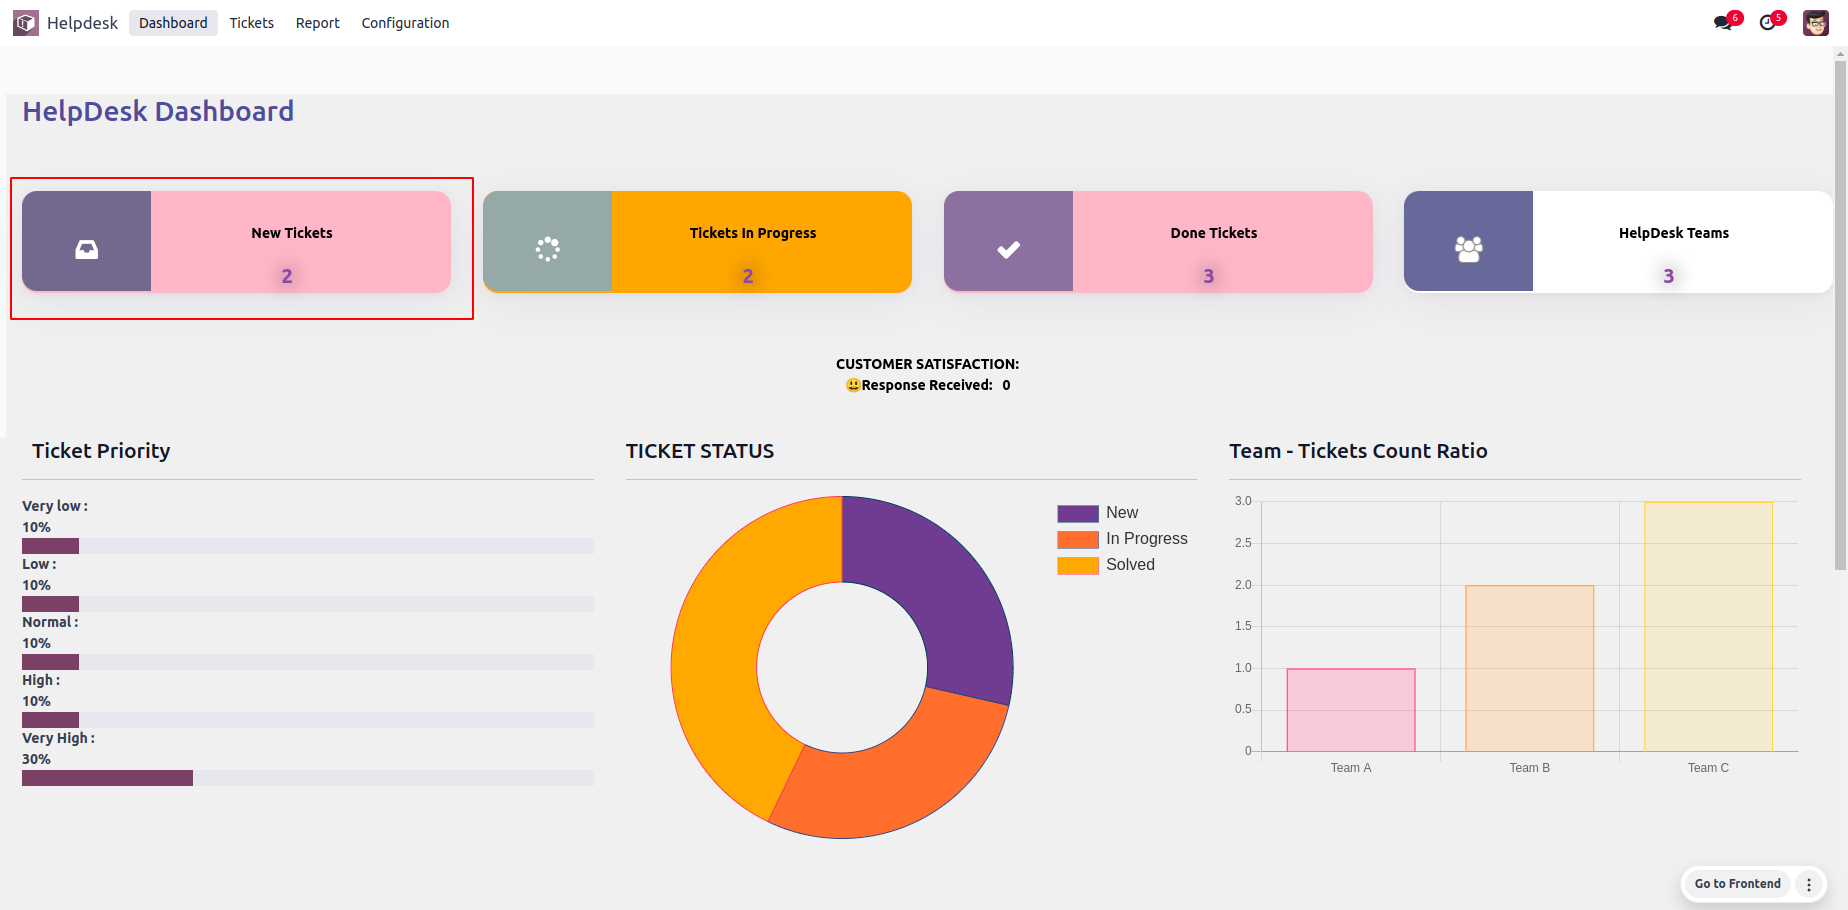Open the conversations message icon
This screenshot has width=1848, height=910.
(x=1723, y=23)
